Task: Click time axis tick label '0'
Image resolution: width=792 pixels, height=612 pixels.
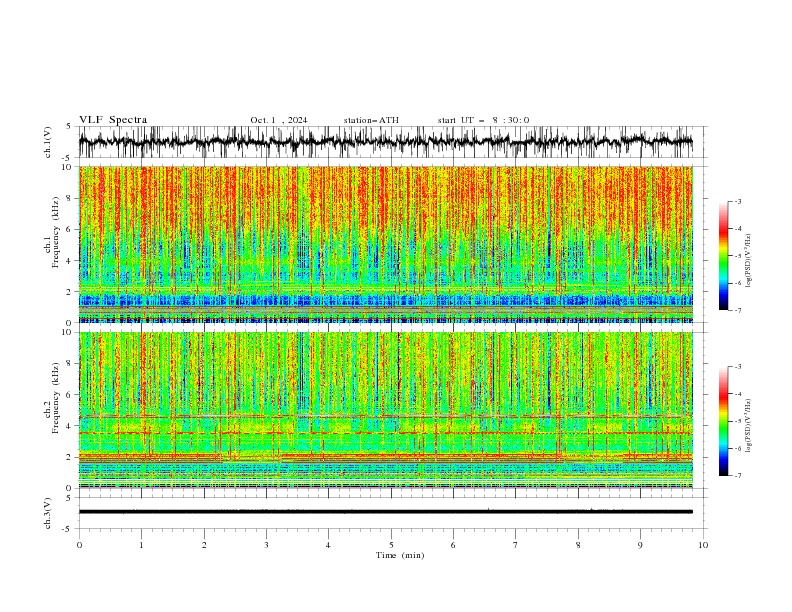Action: click(x=79, y=545)
